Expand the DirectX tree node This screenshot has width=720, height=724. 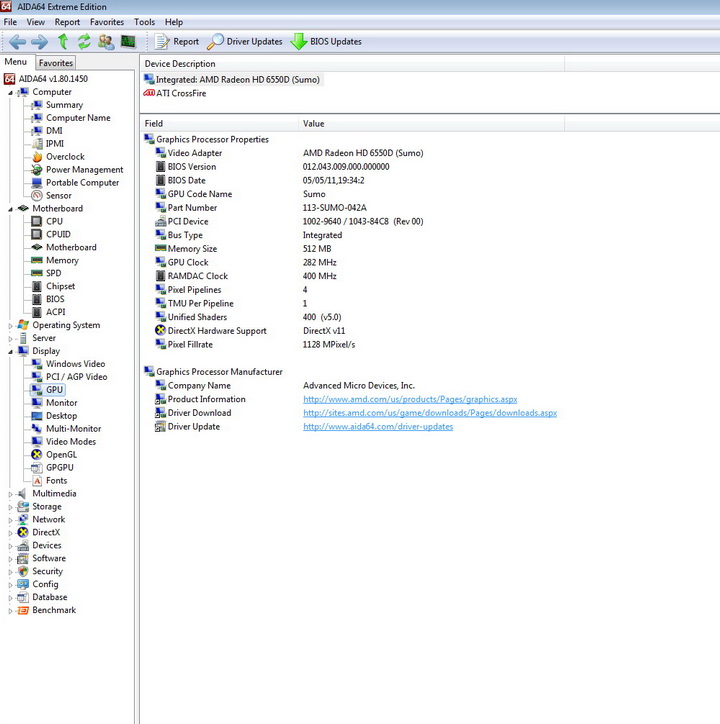click(10, 533)
